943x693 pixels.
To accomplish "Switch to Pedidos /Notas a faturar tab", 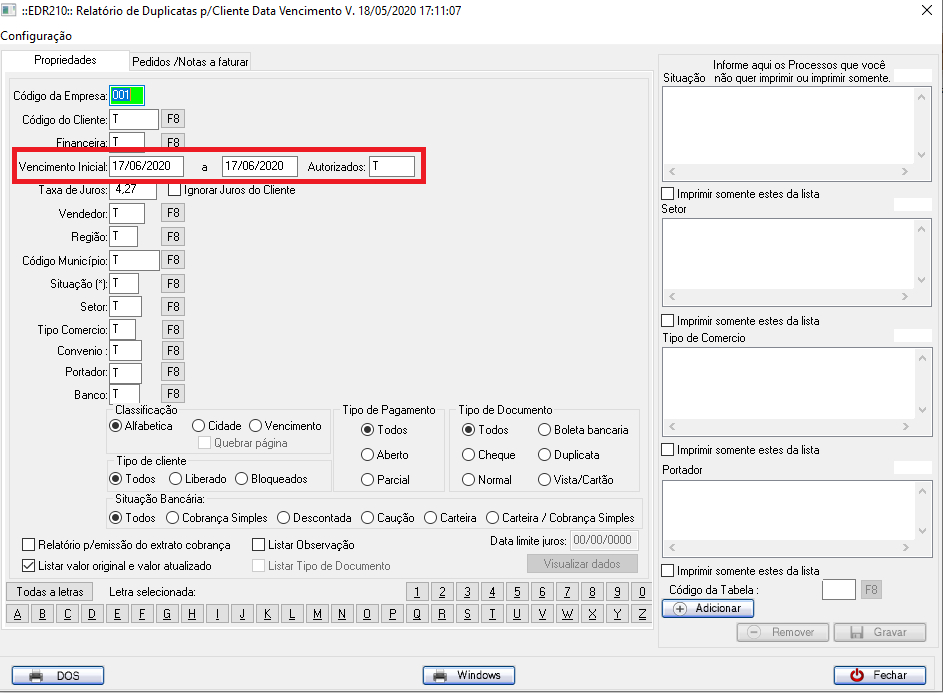I will (190, 62).
